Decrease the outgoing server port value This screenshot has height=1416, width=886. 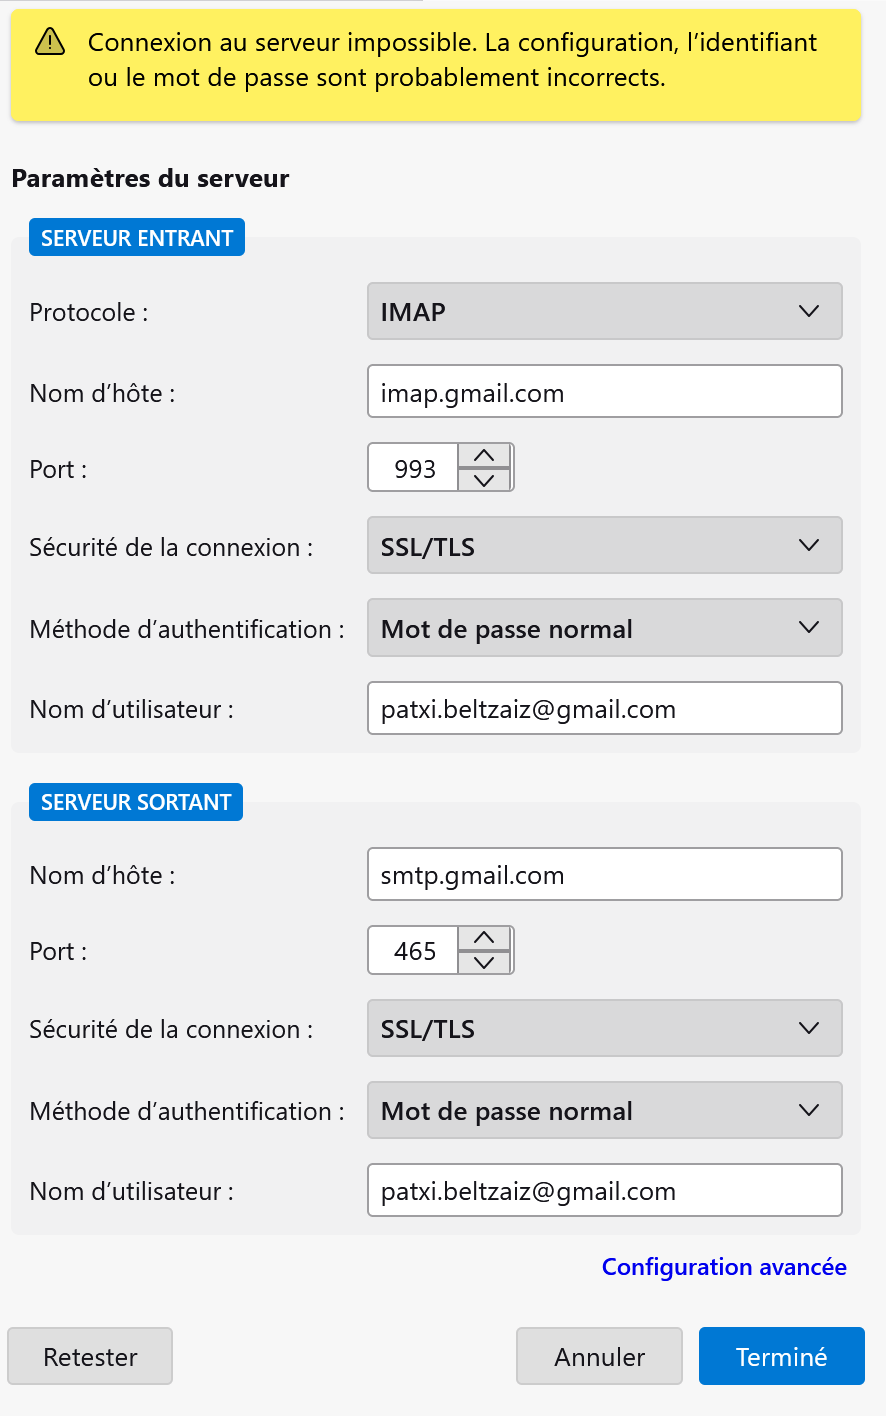484,962
